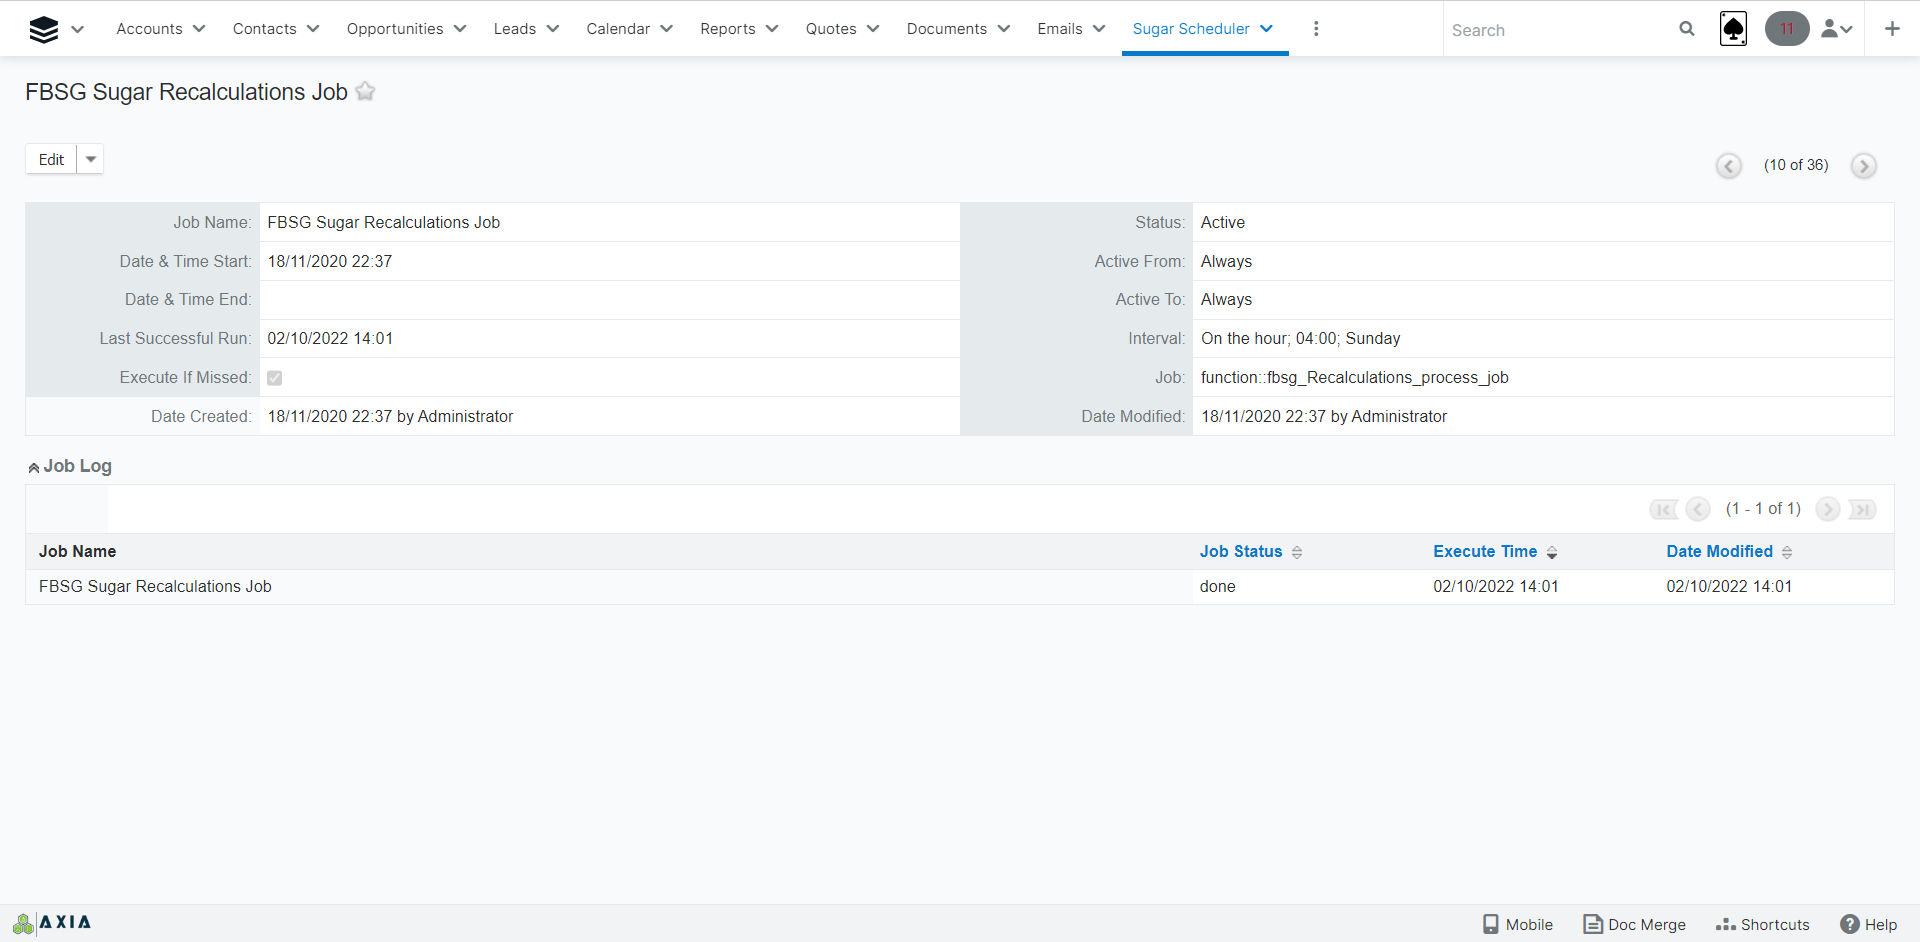
Task: Open the user profile menu
Action: (1836, 29)
